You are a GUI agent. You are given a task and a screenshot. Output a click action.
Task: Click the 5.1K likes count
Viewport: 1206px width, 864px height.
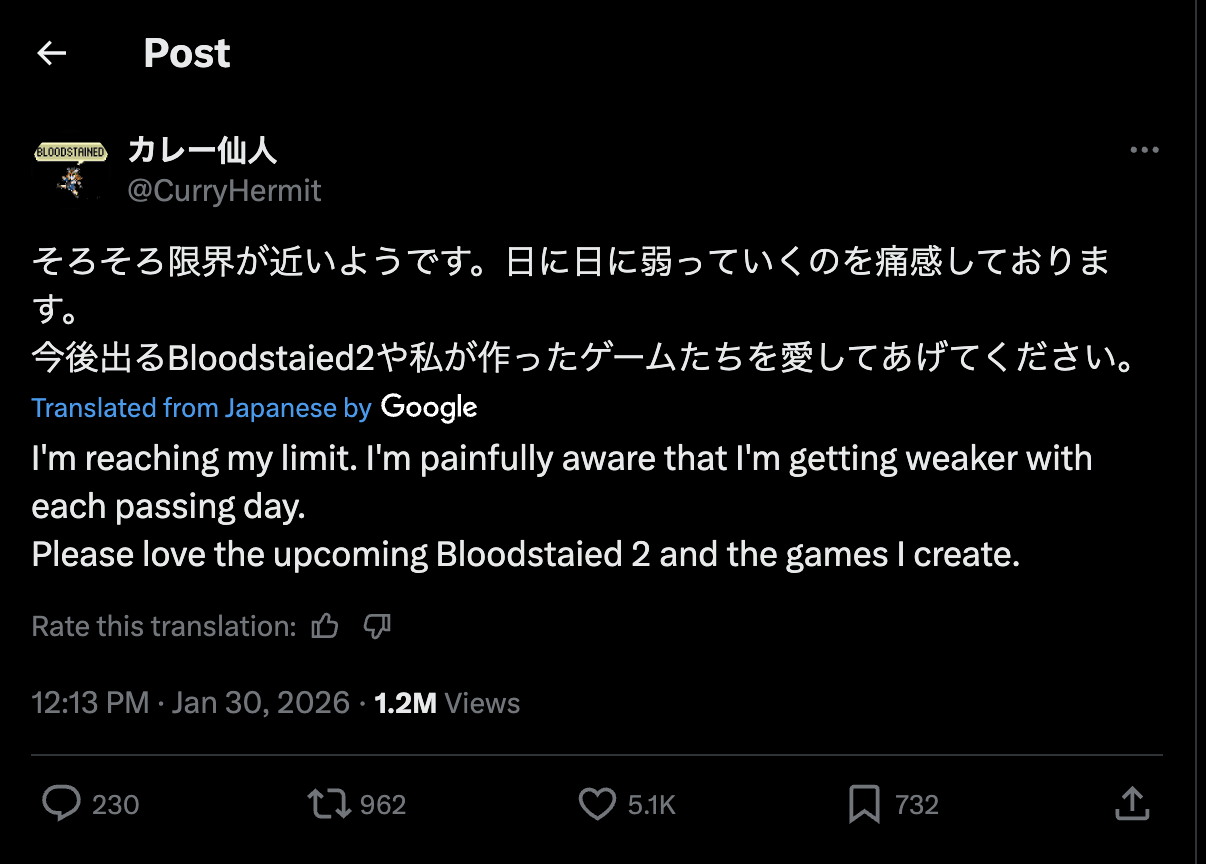coord(651,805)
